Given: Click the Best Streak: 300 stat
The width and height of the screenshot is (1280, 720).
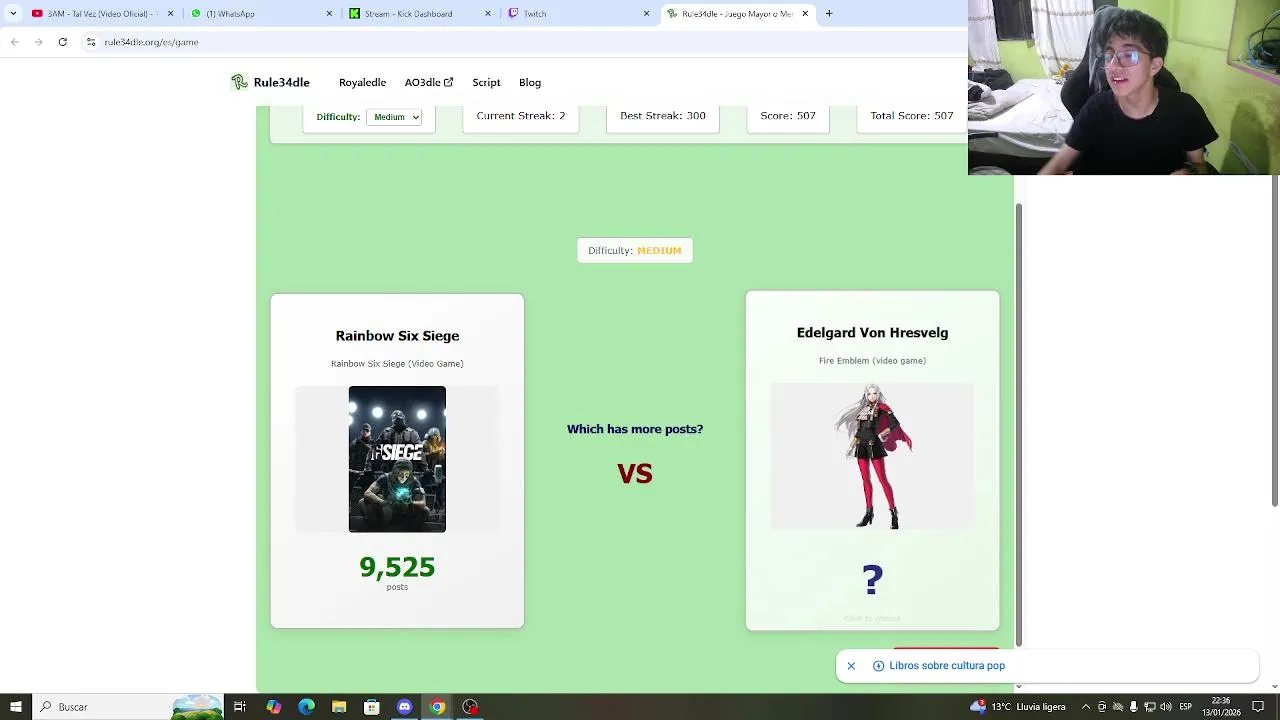Looking at the screenshot, I should (663, 116).
